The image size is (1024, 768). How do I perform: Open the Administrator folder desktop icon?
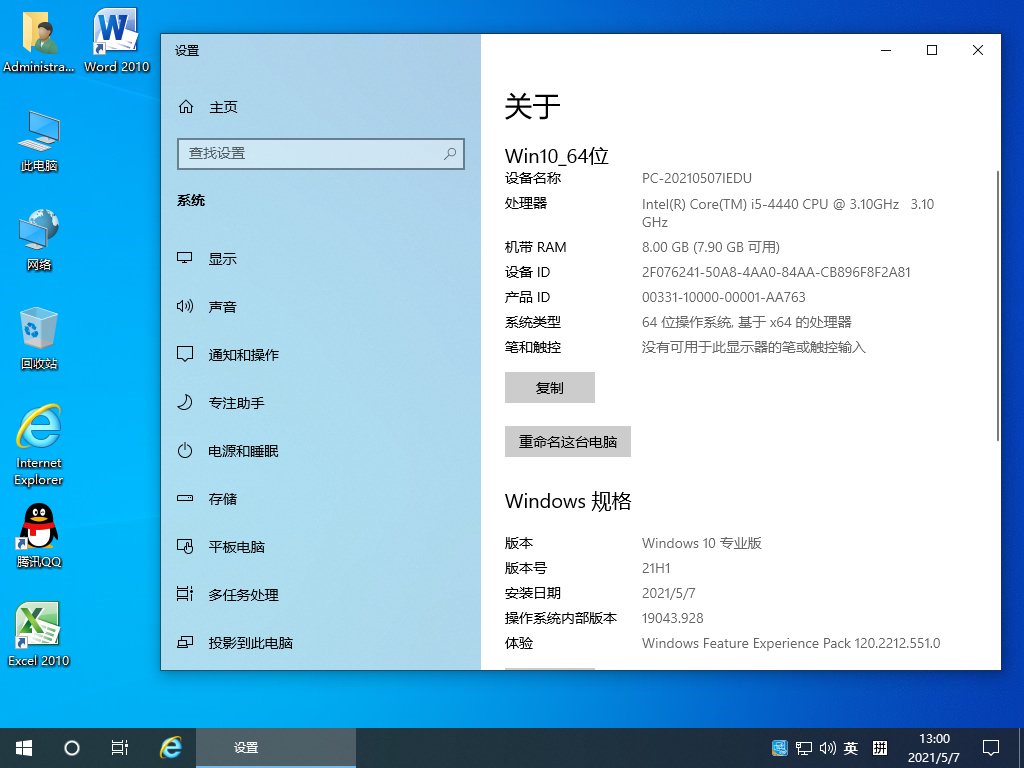click(x=39, y=40)
